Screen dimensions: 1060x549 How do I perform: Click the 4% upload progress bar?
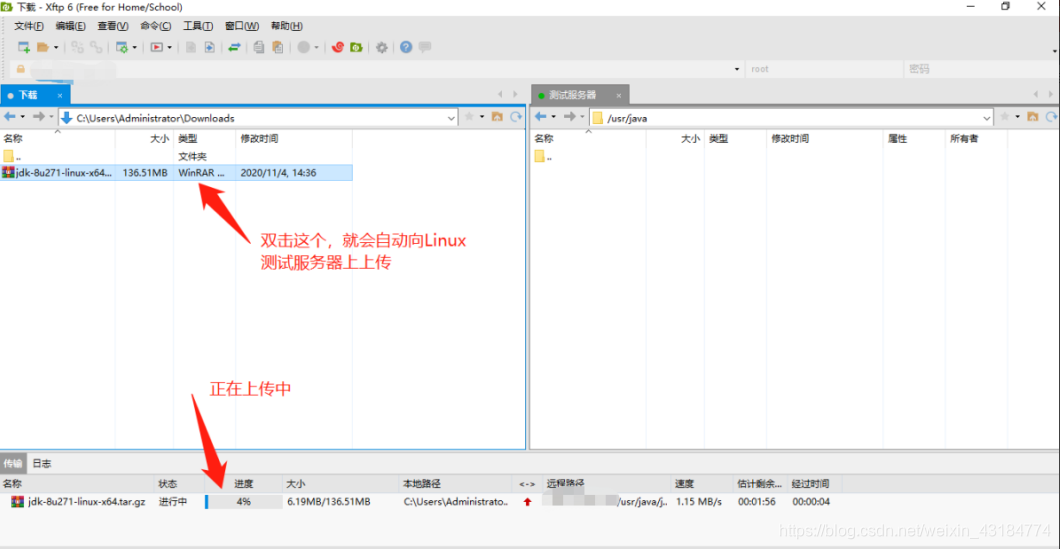pos(244,502)
